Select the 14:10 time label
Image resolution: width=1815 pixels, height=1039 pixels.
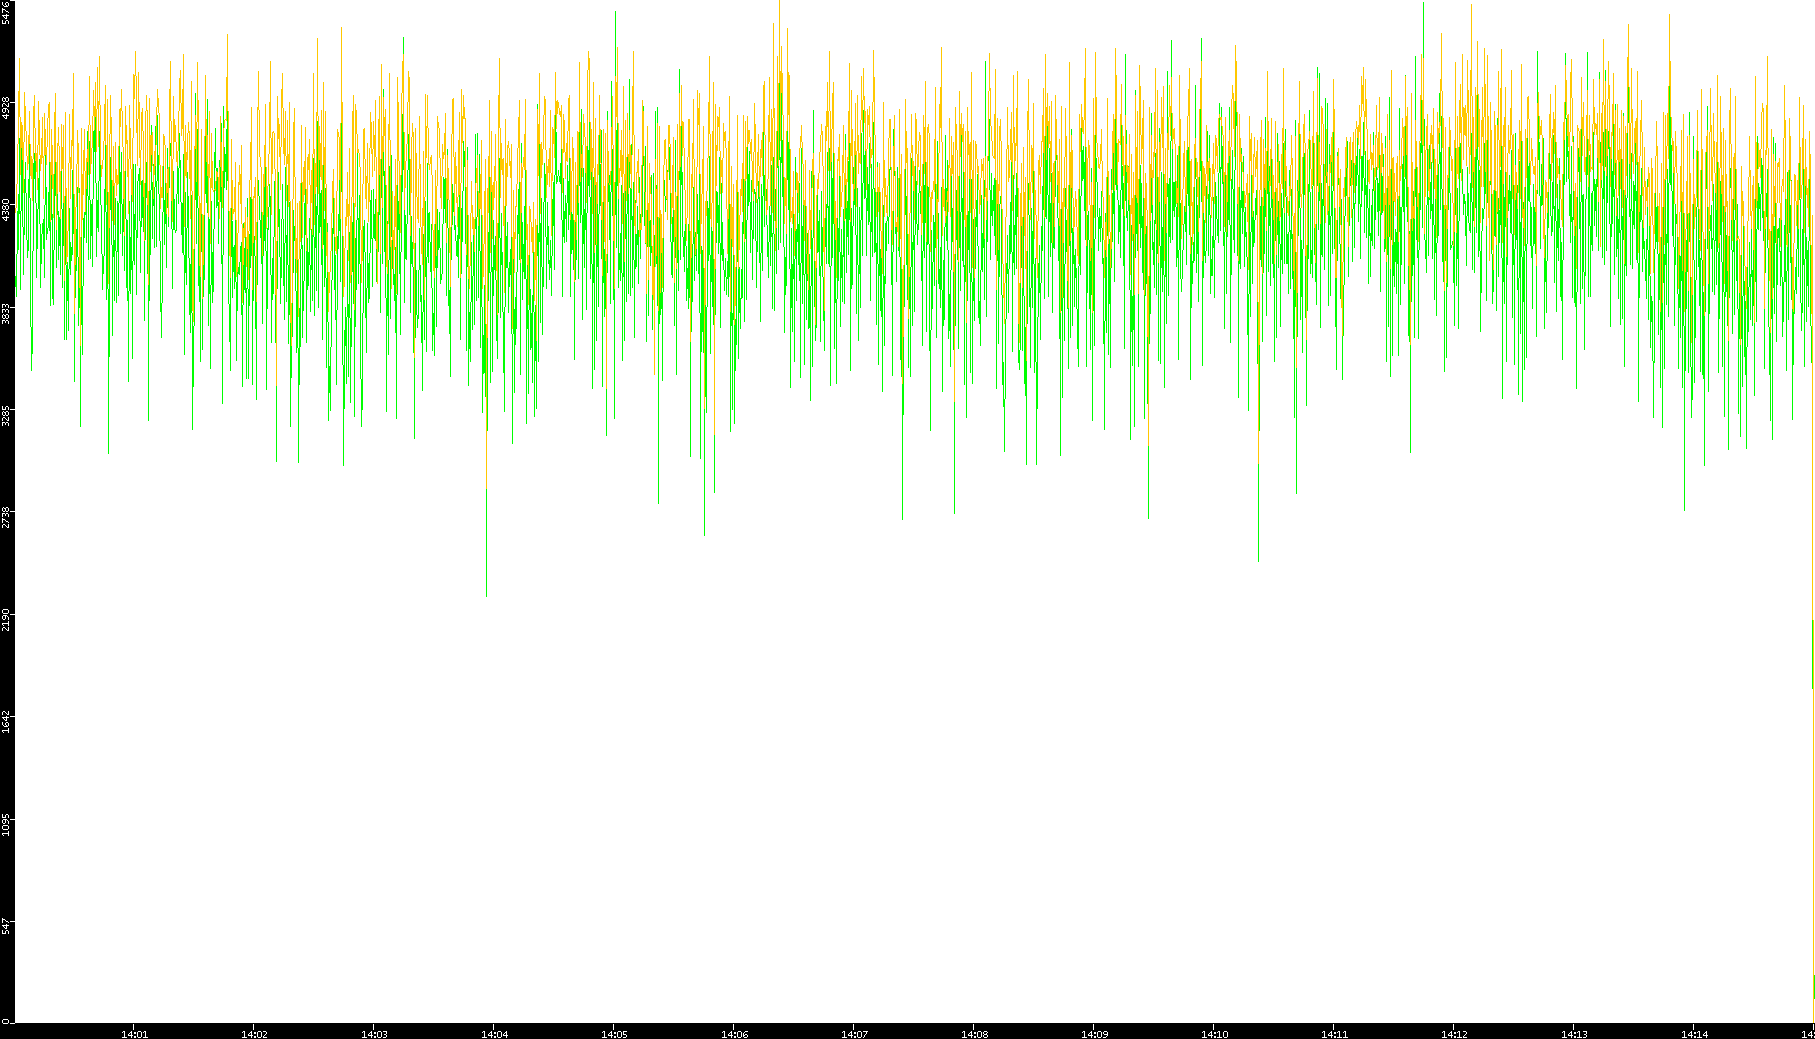[x=1214, y=1034]
